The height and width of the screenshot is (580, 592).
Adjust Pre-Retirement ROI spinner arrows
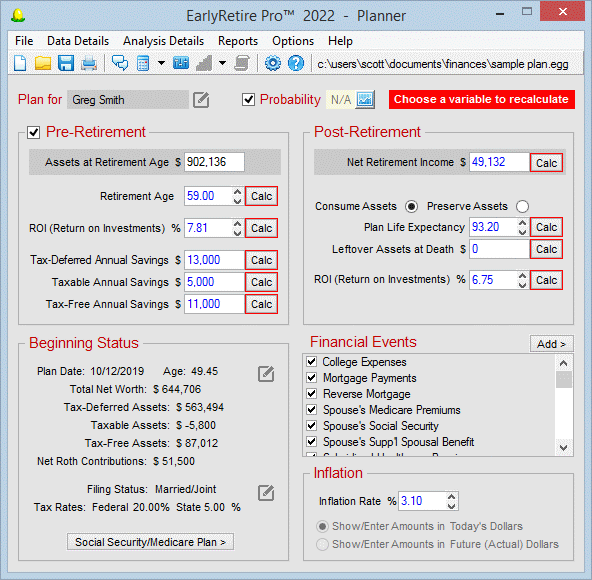[237, 228]
